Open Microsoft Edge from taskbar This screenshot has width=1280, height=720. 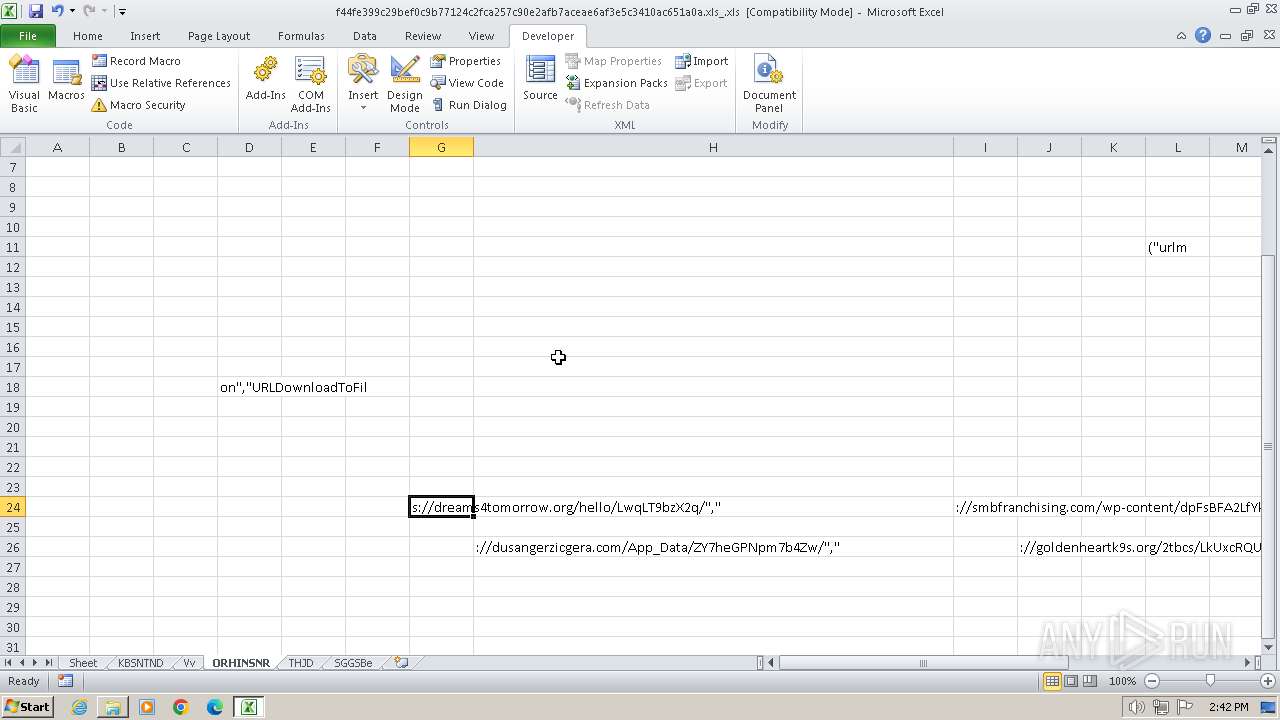point(215,707)
